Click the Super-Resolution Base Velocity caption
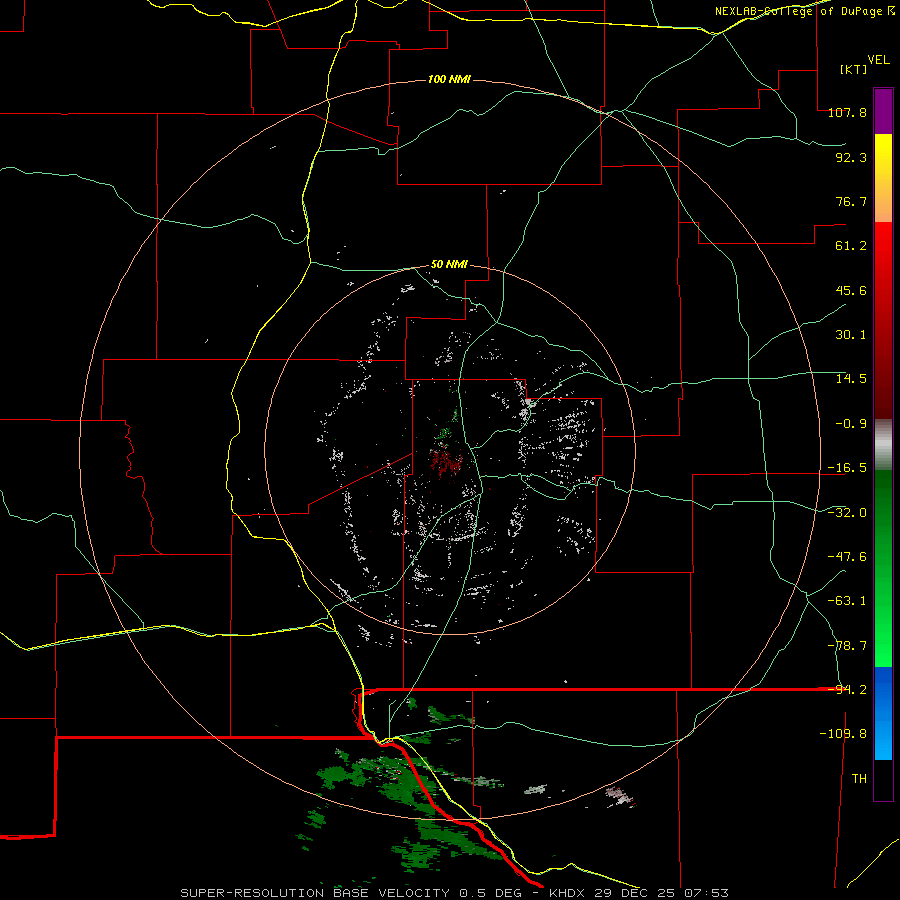Image resolution: width=900 pixels, height=900 pixels. coord(455,893)
